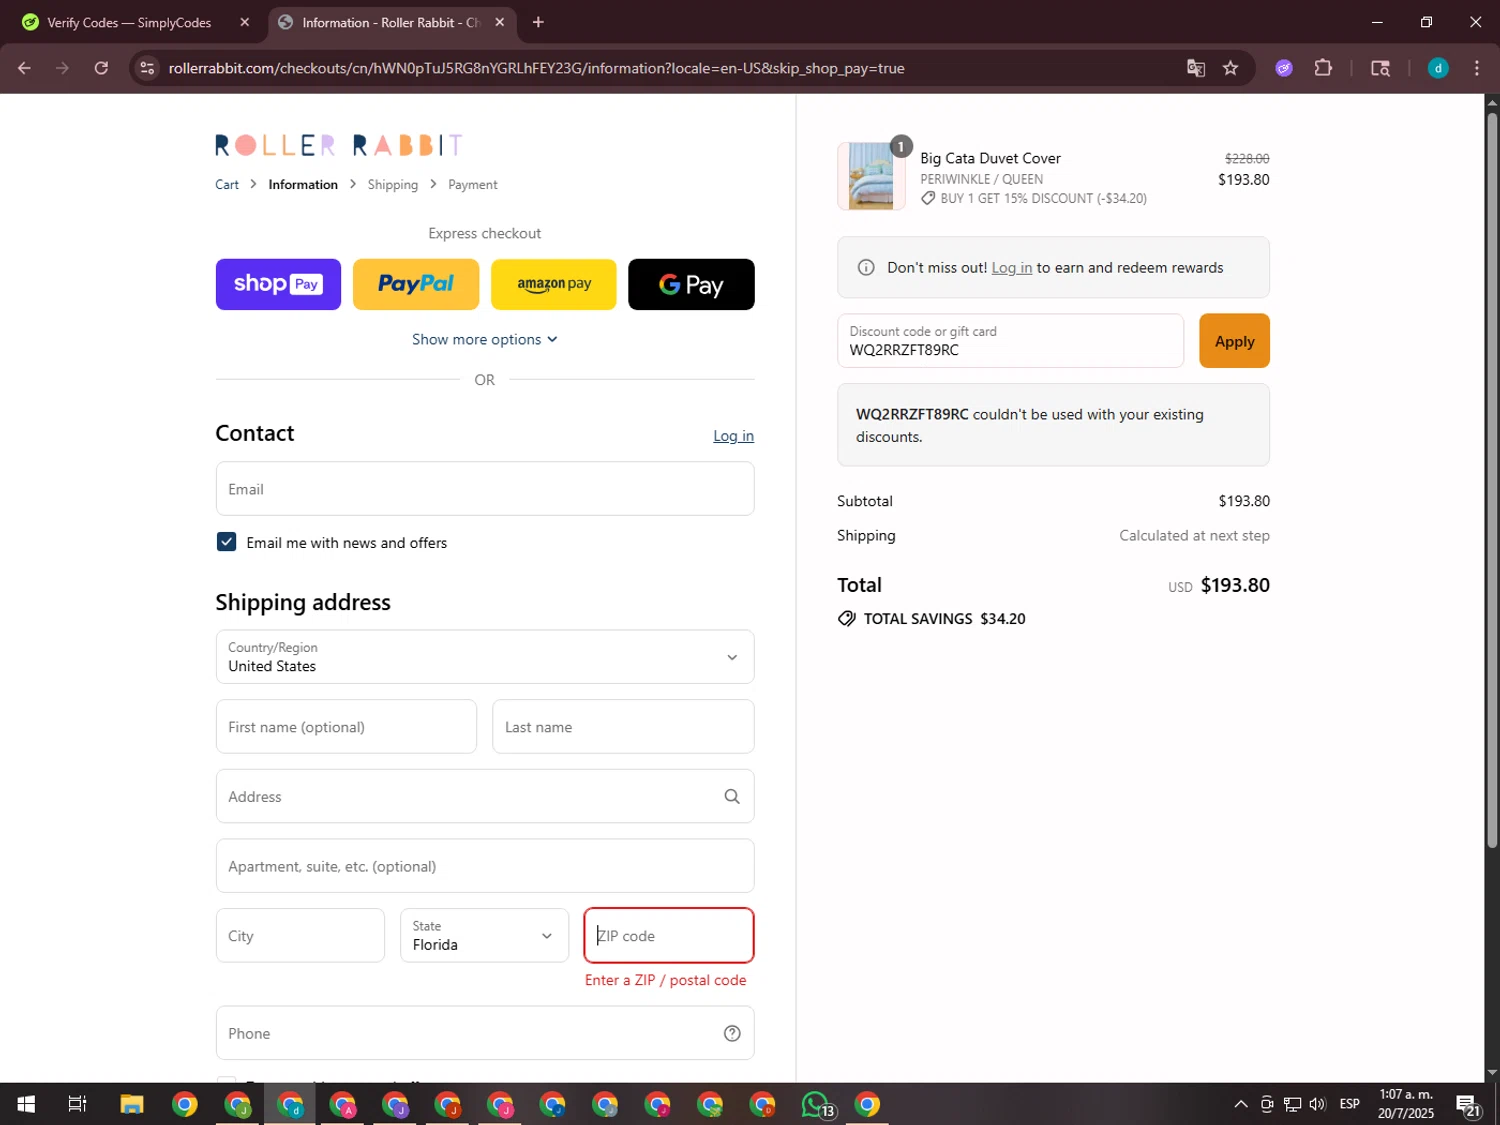Click the Apartment, suite field
The height and width of the screenshot is (1125, 1500).
[485, 866]
